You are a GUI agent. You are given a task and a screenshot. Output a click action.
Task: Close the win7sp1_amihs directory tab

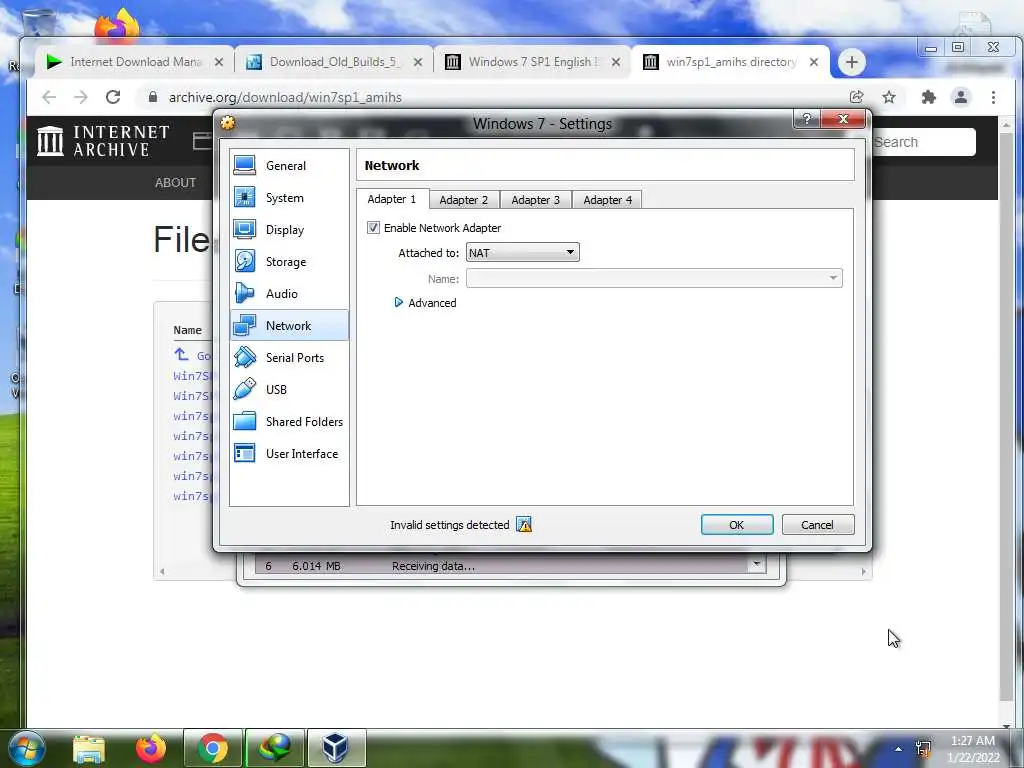tap(814, 62)
